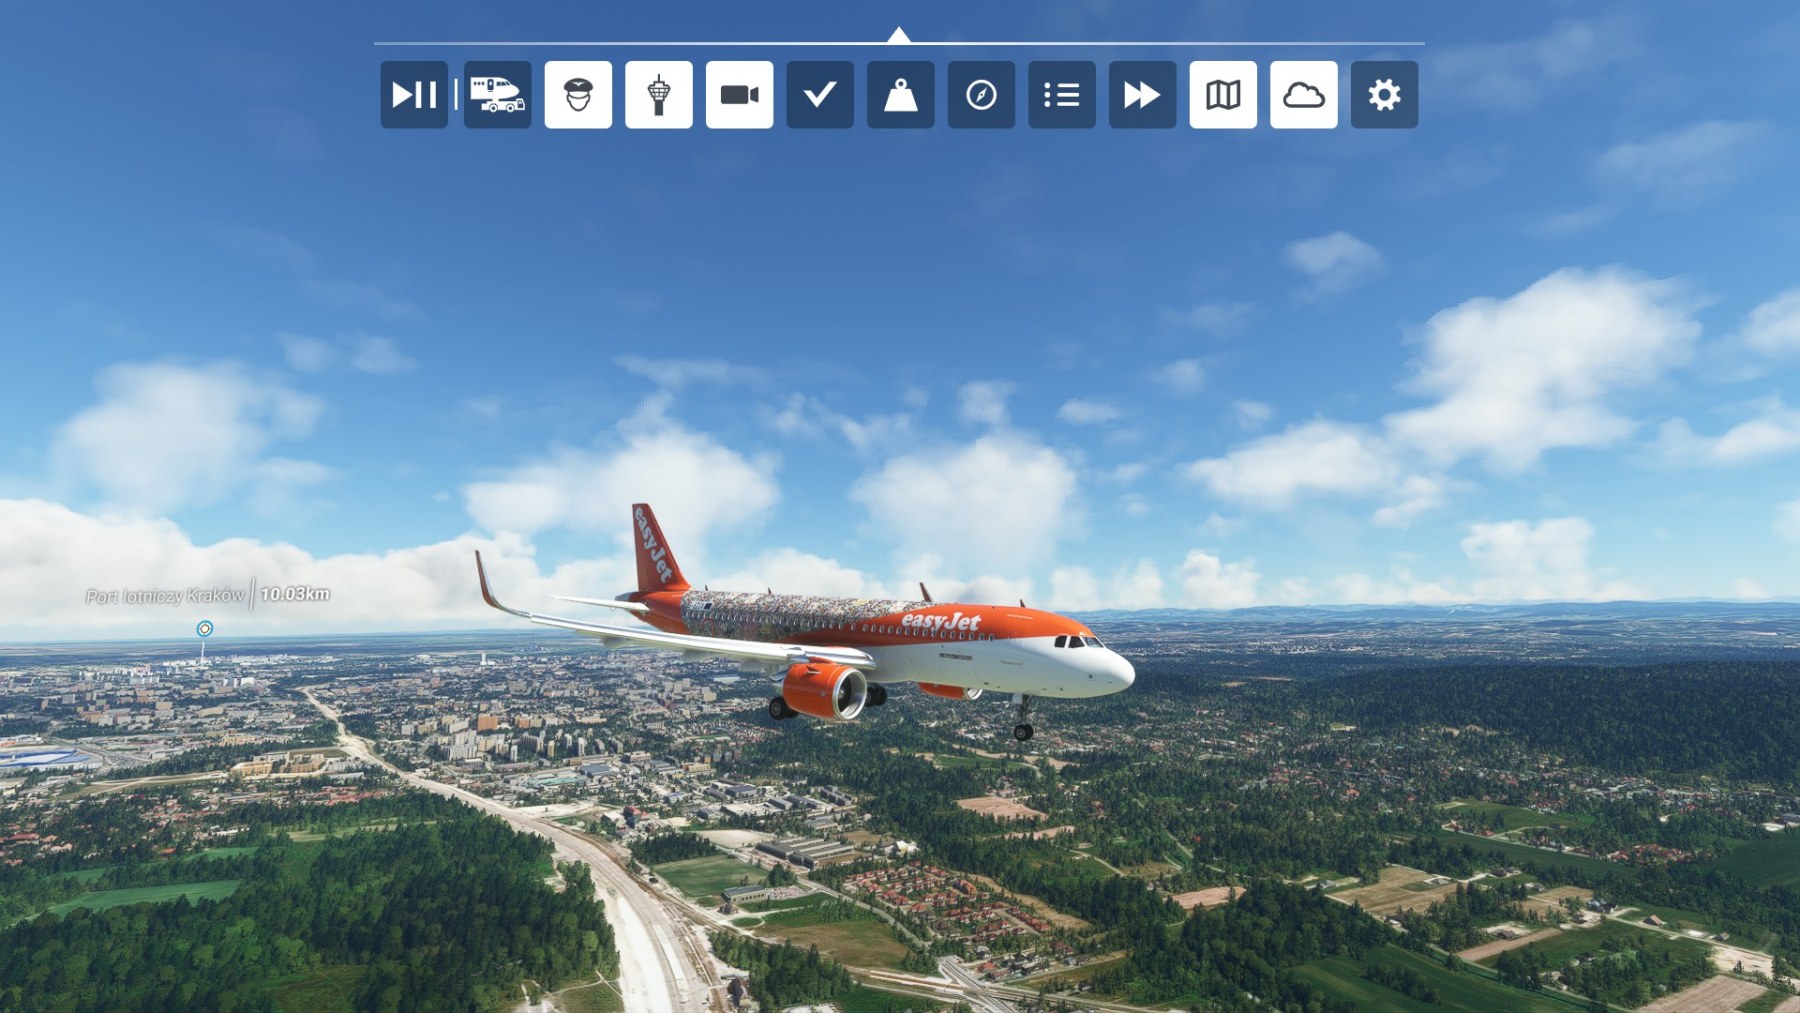Viewport: 1800px width, 1013px height.
Task: Open the Objectives list panel
Action: (x=1062, y=95)
